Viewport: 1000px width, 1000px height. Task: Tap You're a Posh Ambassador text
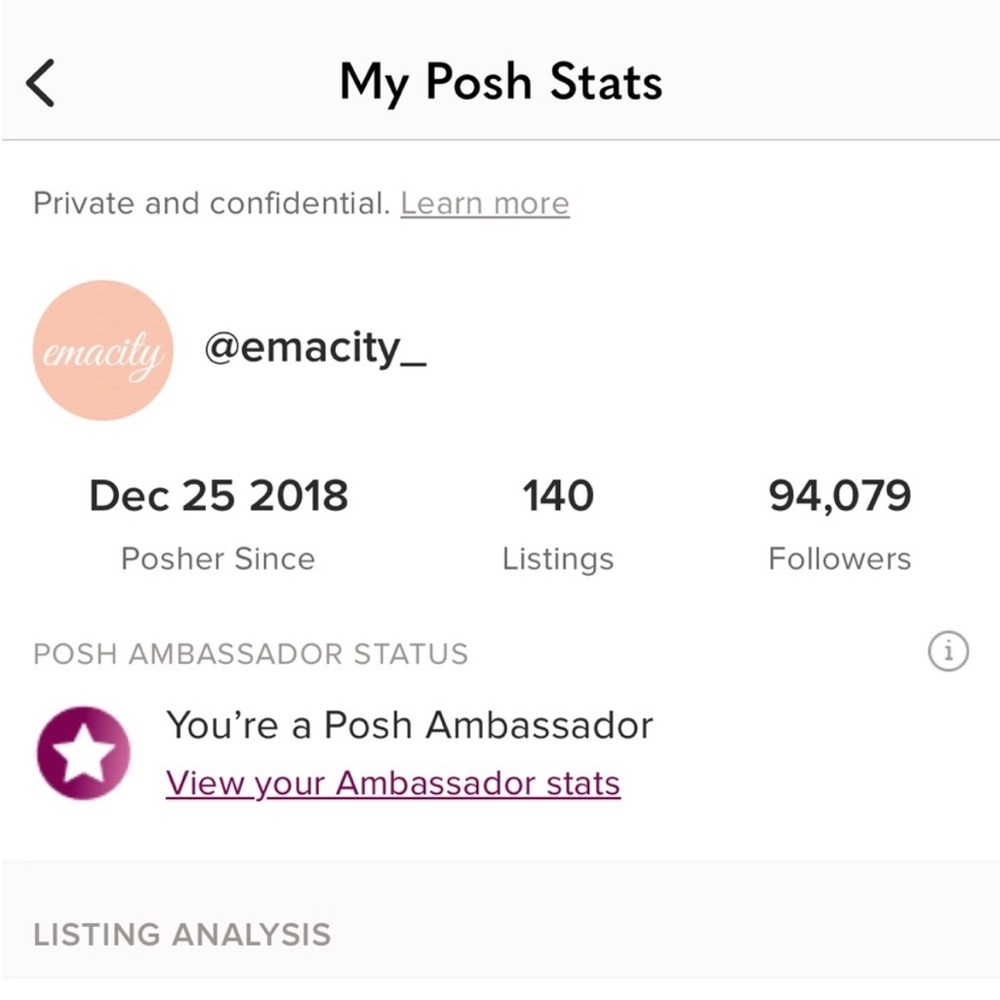[x=409, y=726]
